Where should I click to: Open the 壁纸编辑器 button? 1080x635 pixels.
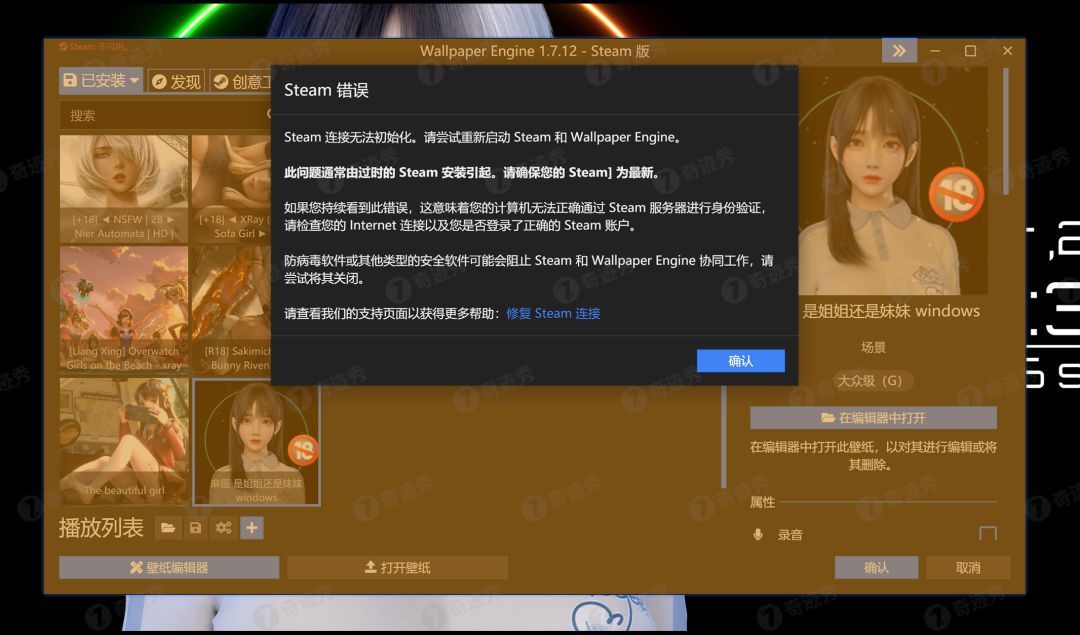click(169, 568)
